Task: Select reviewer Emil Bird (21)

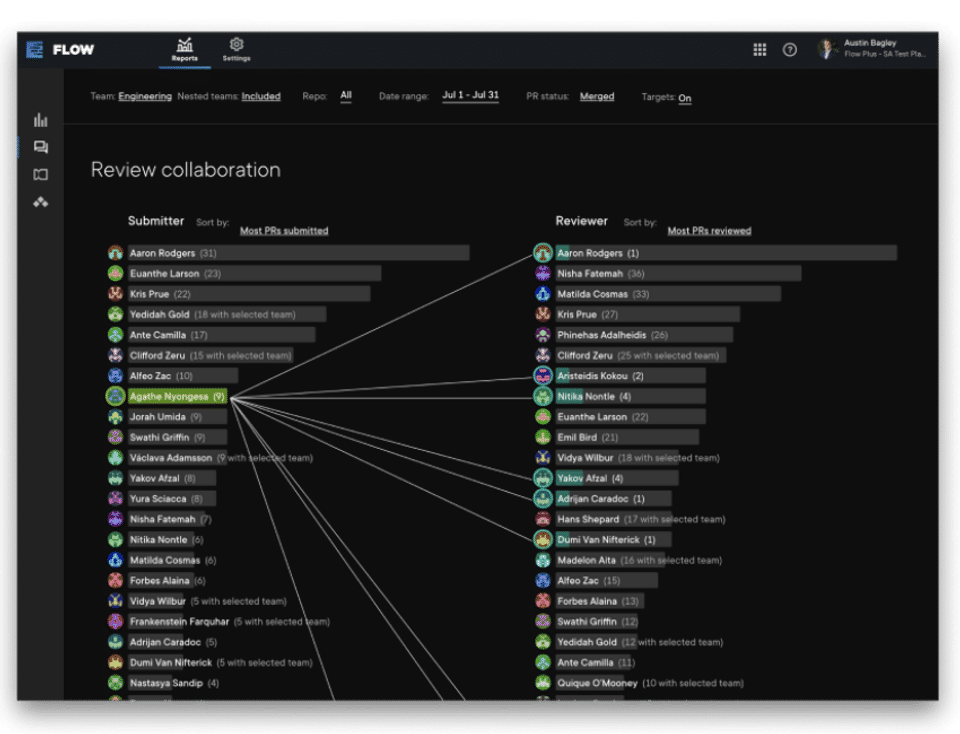Action: [627, 438]
